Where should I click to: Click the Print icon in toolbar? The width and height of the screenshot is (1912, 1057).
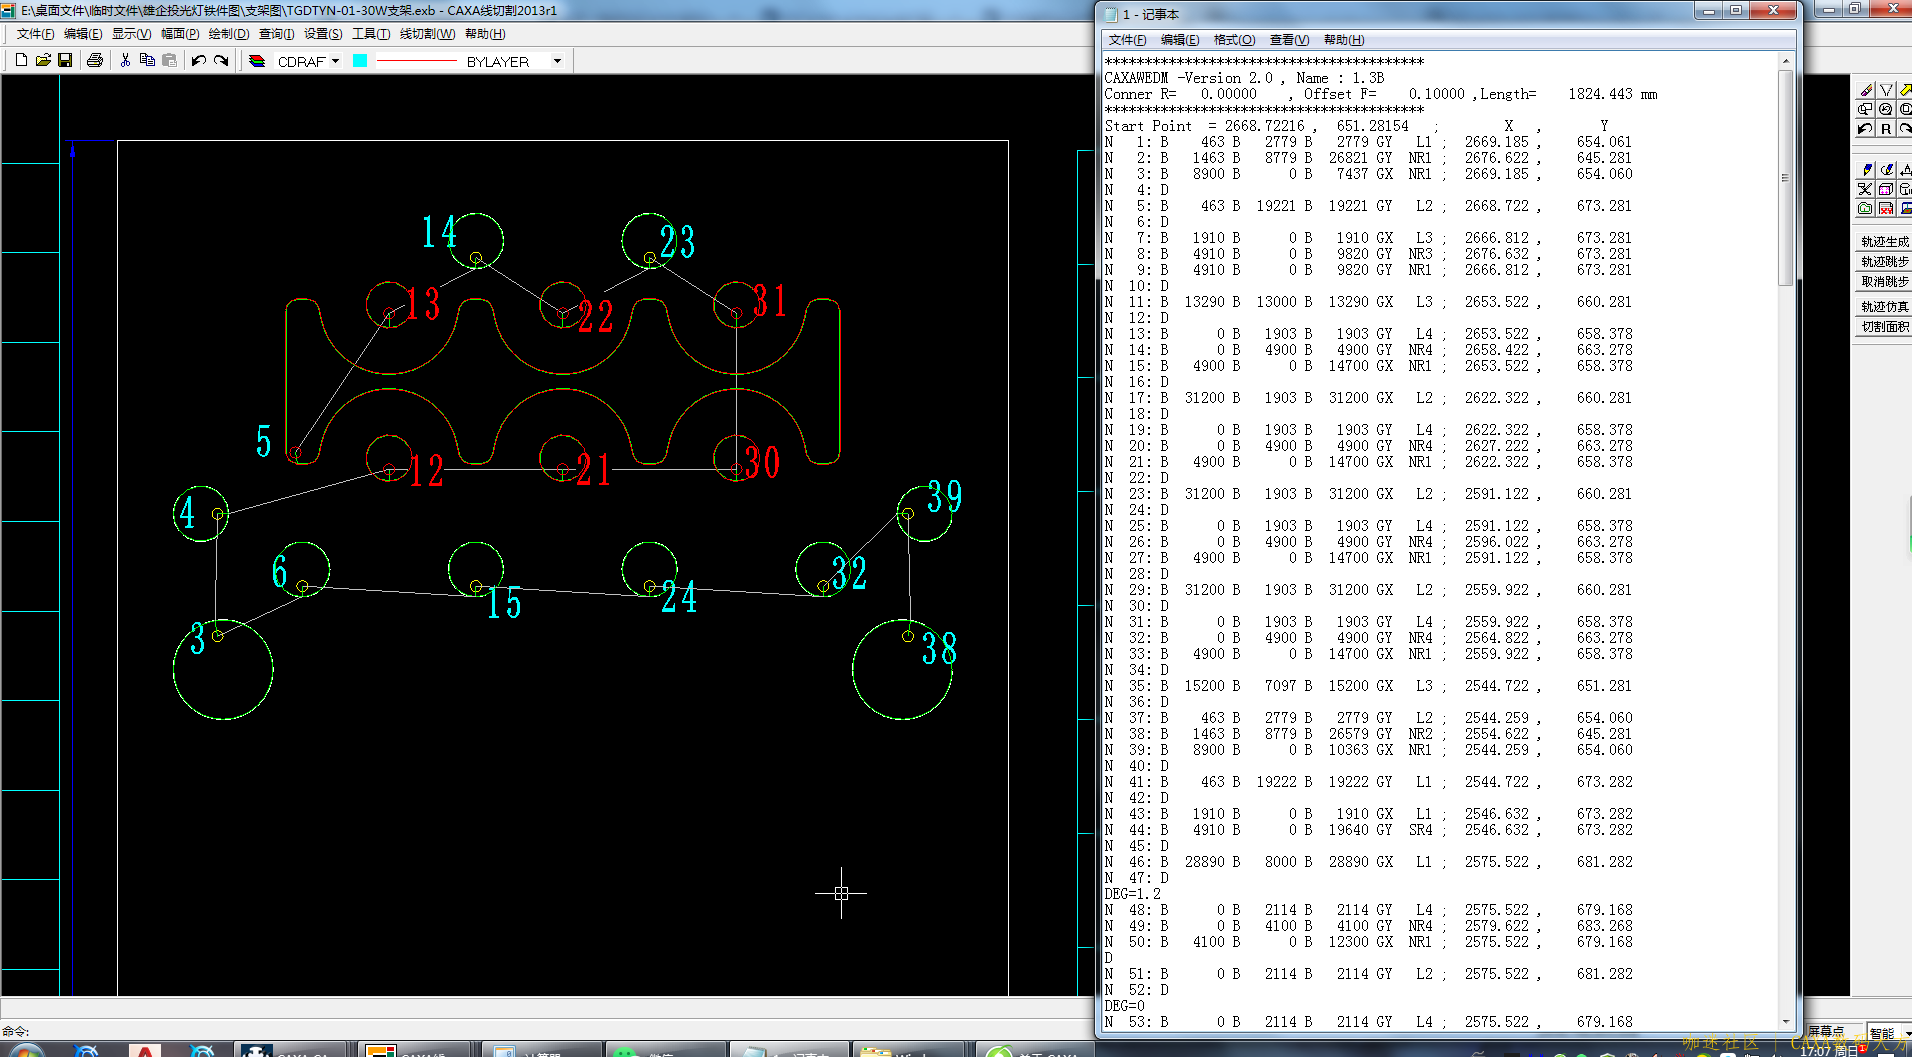[x=95, y=61]
